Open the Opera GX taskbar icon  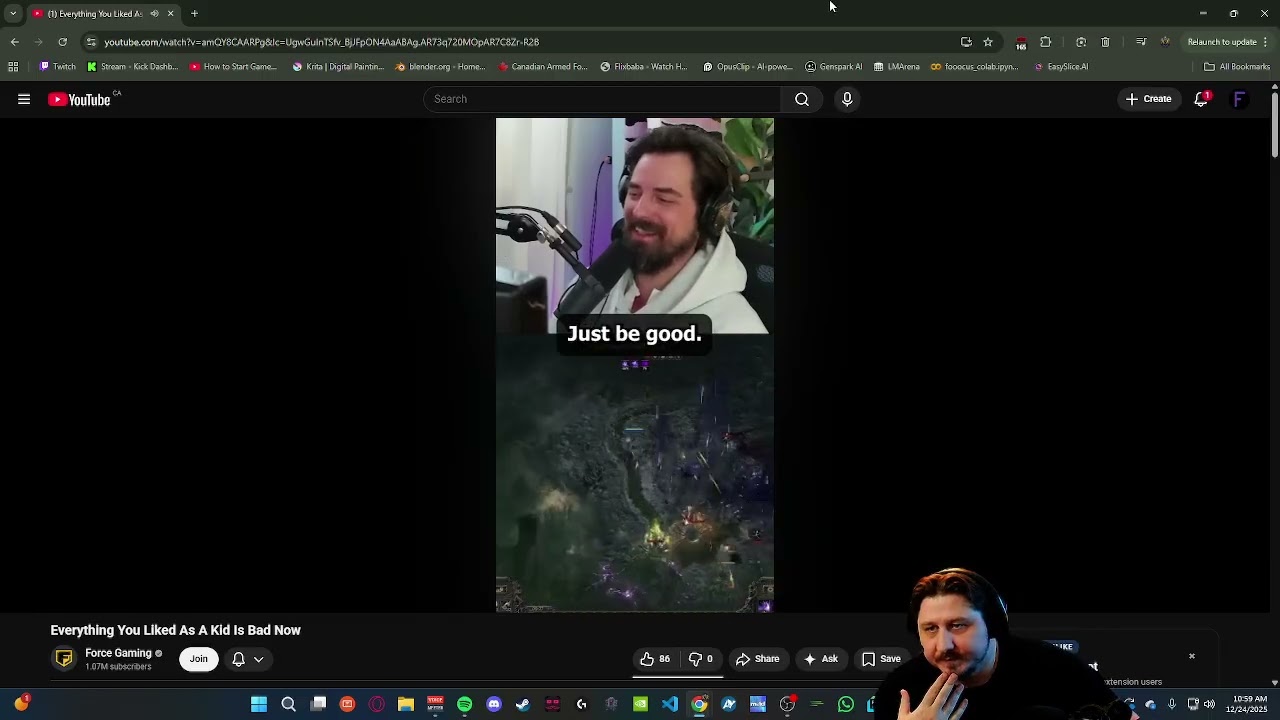(x=377, y=705)
